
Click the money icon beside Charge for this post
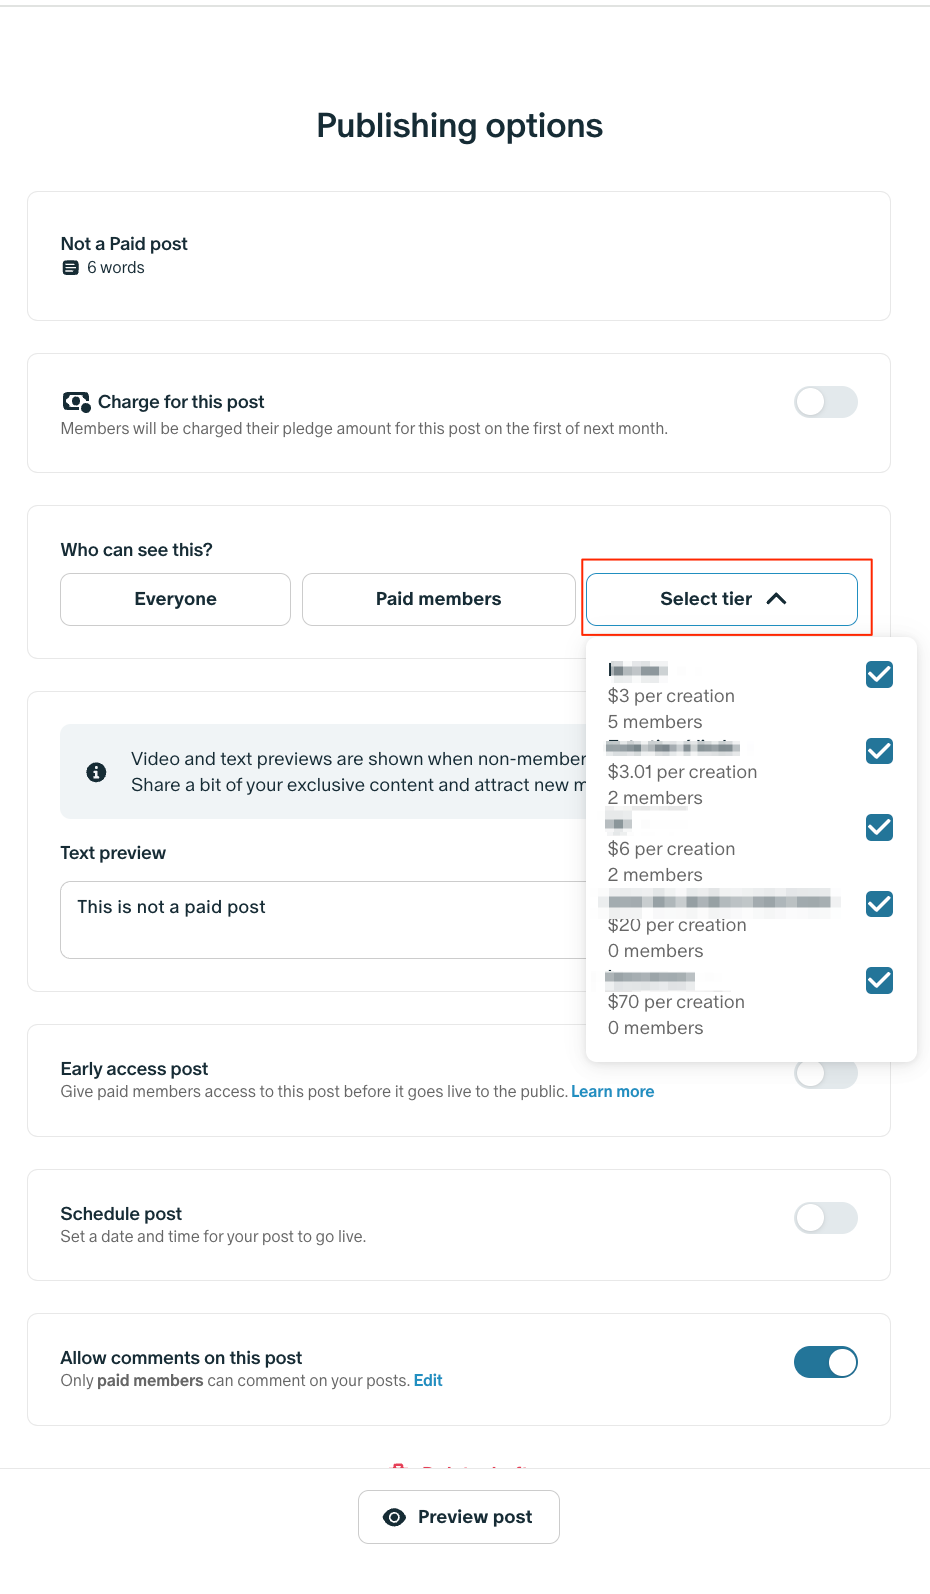click(76, 402)
